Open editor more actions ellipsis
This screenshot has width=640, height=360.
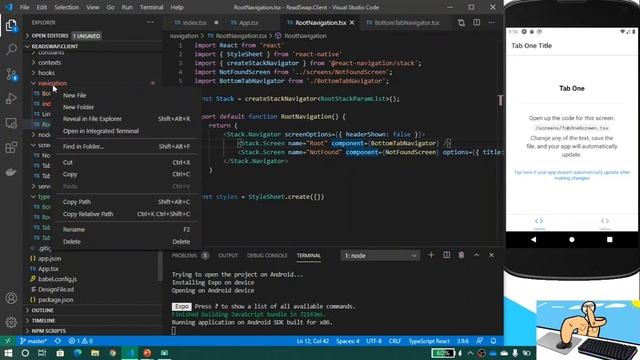point(491,23)
